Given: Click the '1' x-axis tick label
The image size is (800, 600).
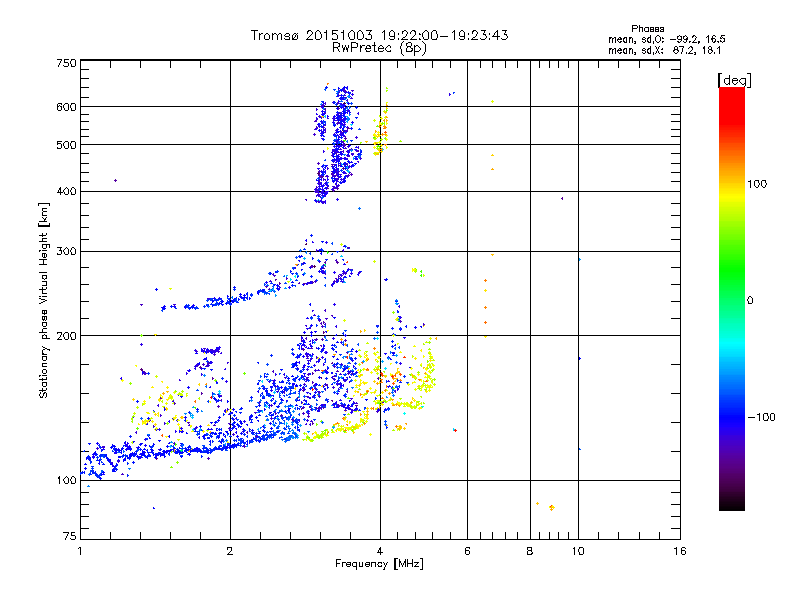Looking at the screenshot, I should 80,551.
